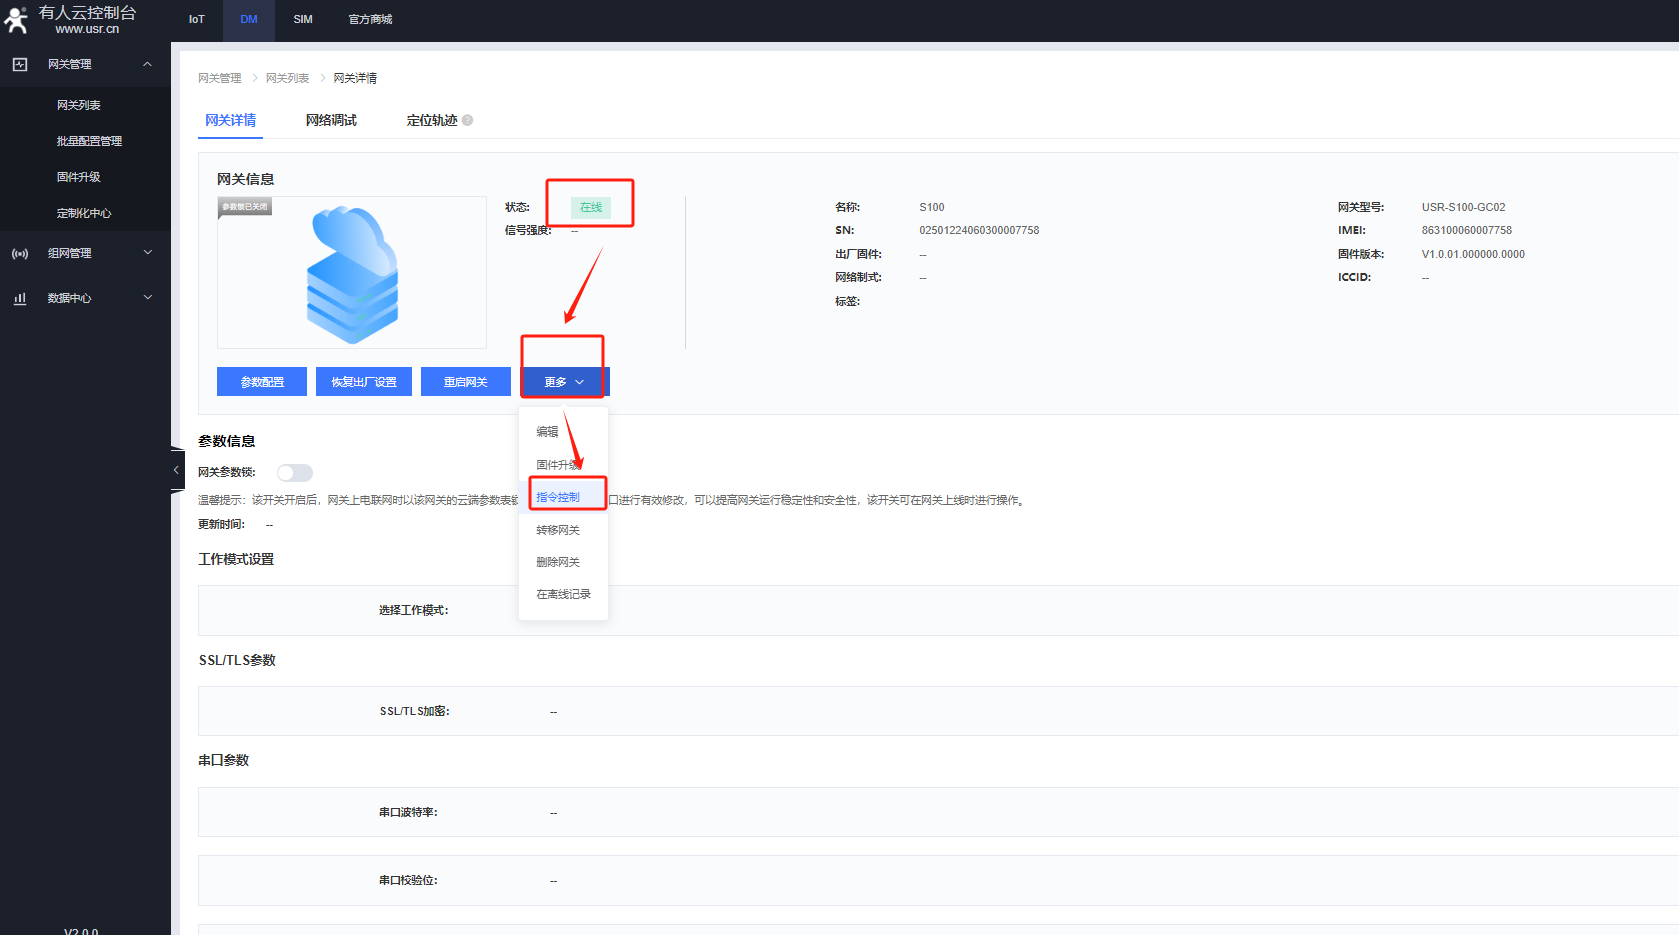Click the 数据中心 bar chart icon
Screen dimensions: 1679x935
(20, 298)
